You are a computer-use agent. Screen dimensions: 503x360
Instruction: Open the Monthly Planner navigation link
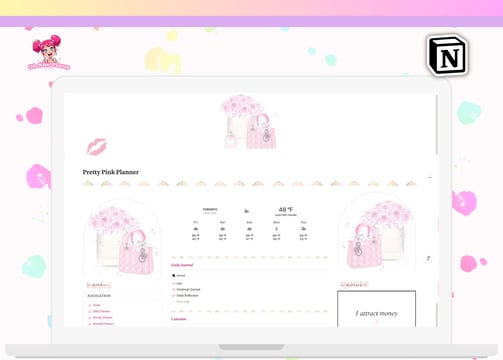tap(103, 324)
